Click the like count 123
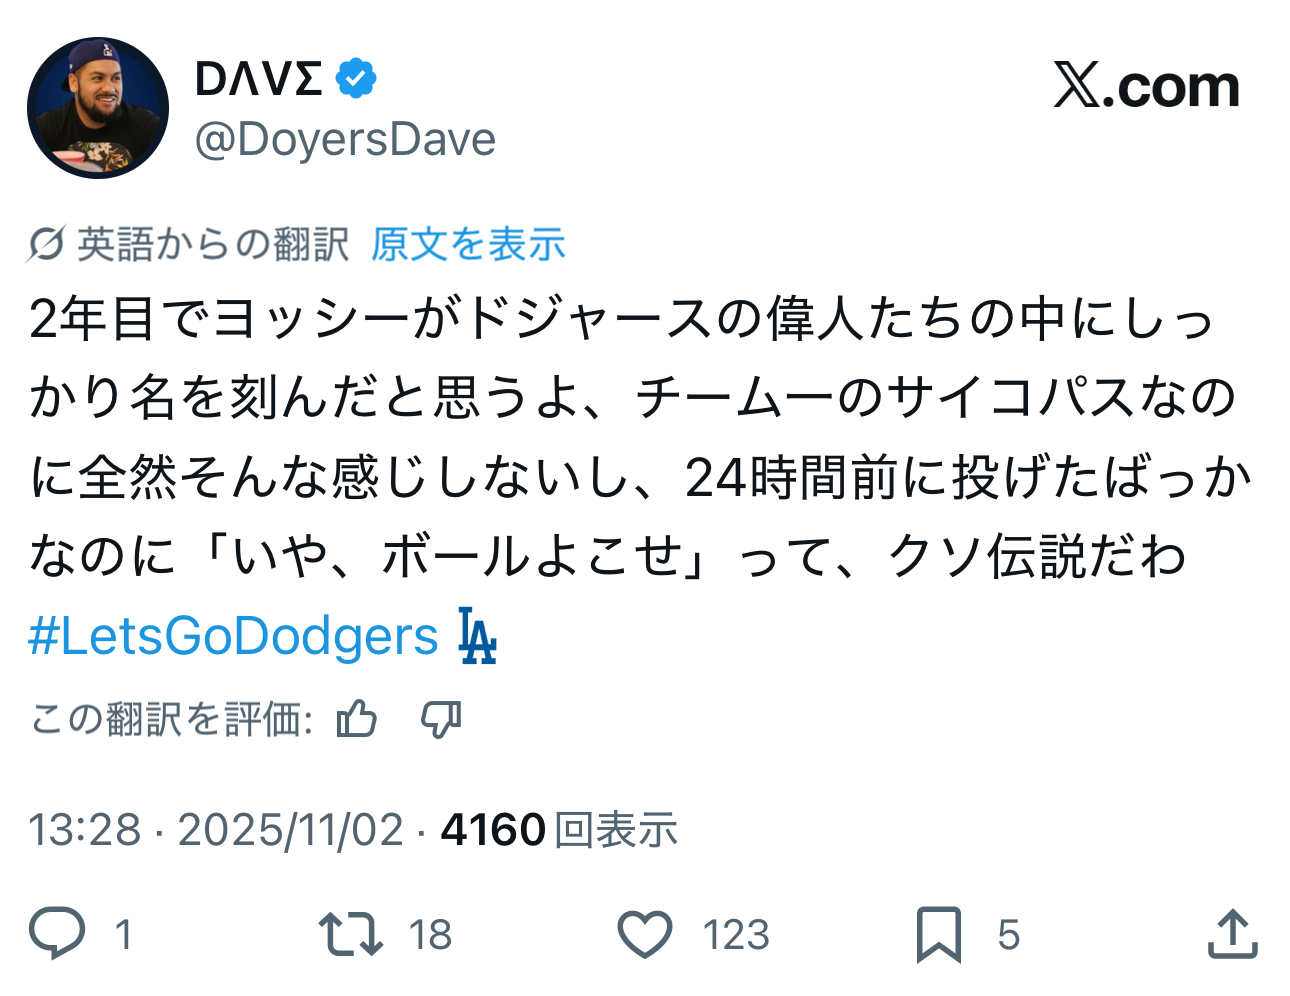Viewport: 1290px width, 996px height. tap(736, 935)
